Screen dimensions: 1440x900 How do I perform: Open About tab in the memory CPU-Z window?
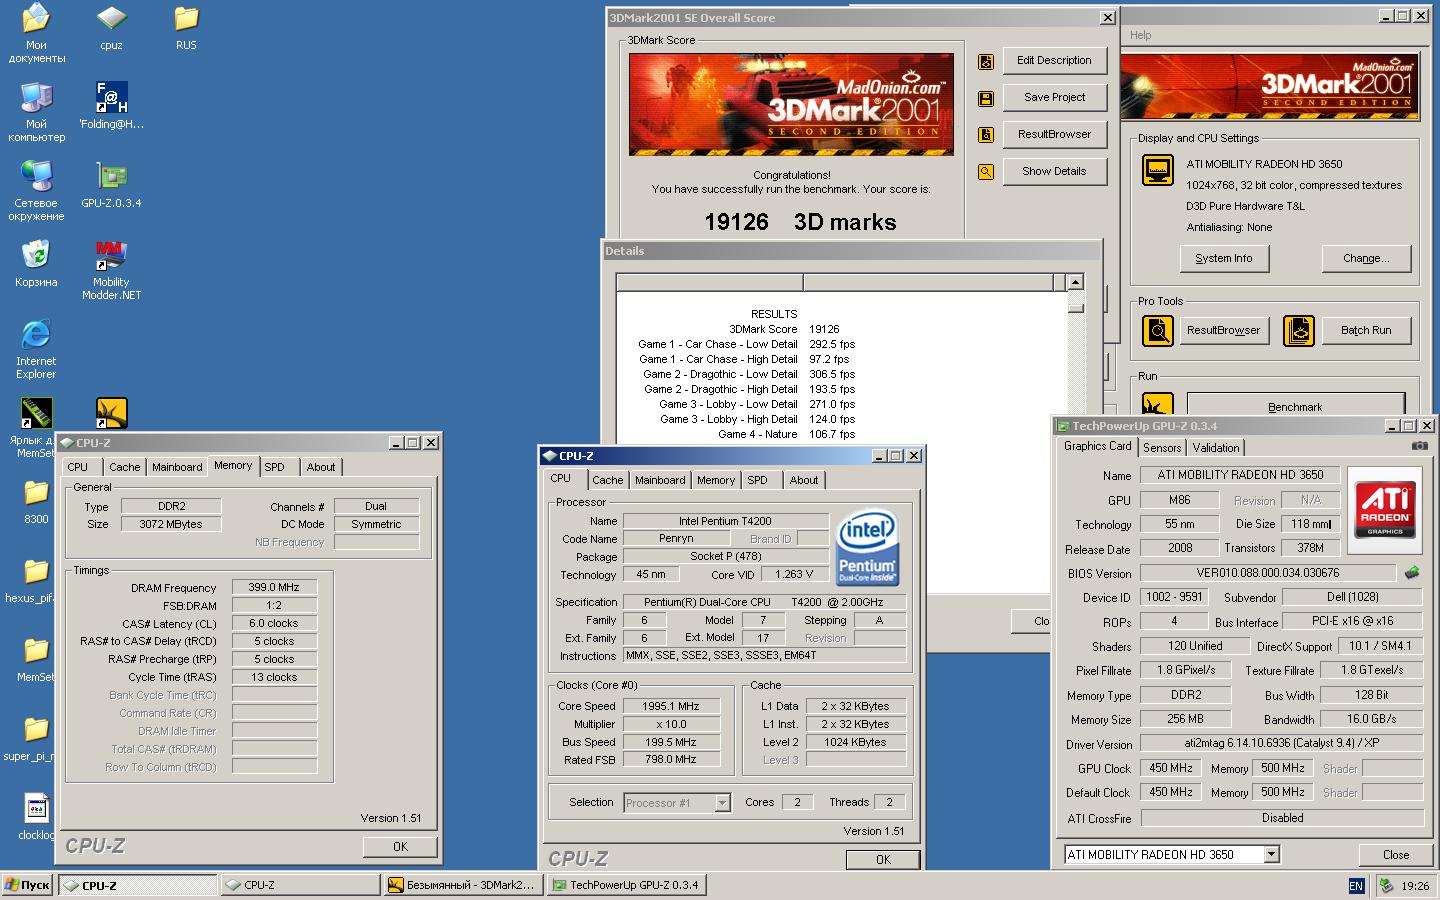321,467
